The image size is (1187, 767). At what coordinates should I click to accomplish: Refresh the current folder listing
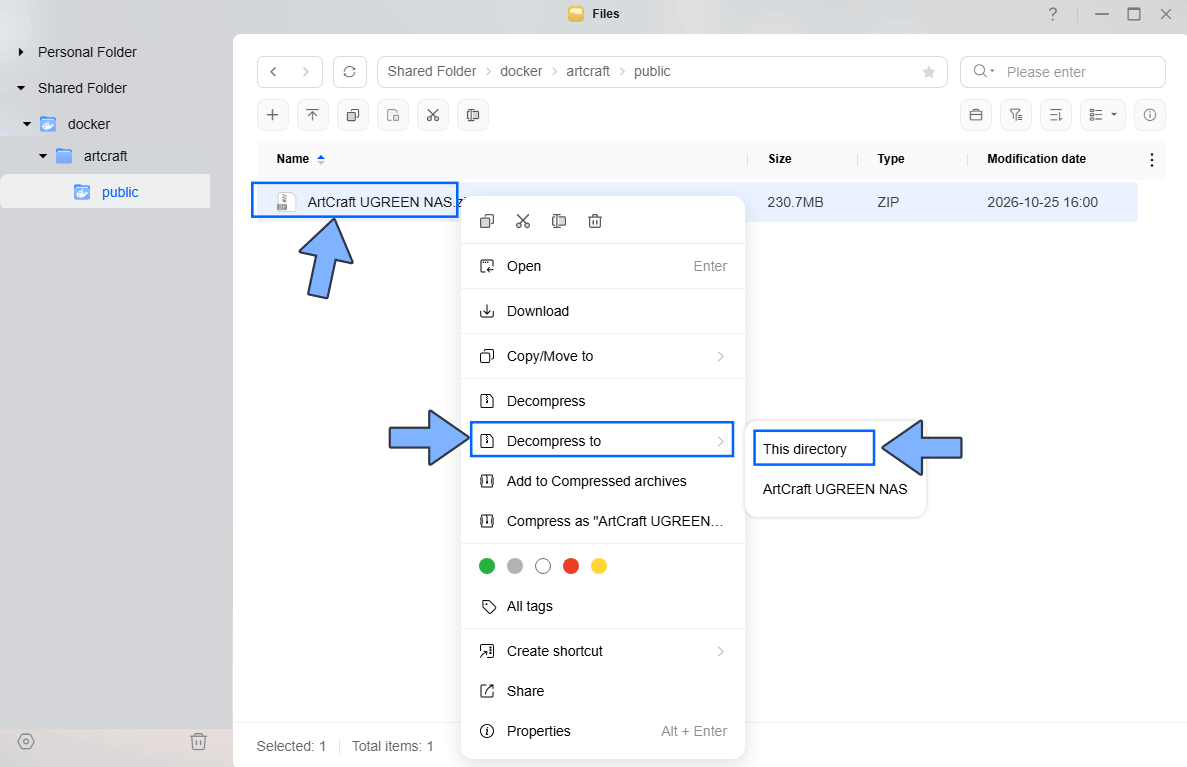pos(350,72)
